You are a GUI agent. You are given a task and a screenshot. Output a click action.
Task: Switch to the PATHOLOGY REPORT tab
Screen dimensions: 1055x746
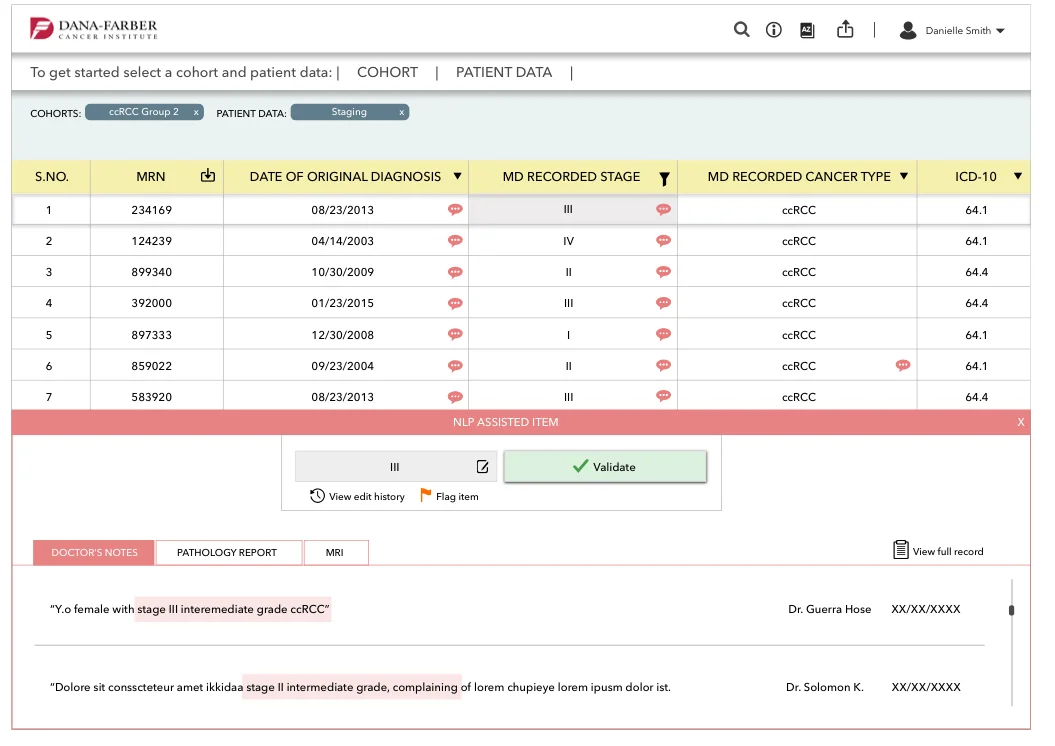[229, 552]
